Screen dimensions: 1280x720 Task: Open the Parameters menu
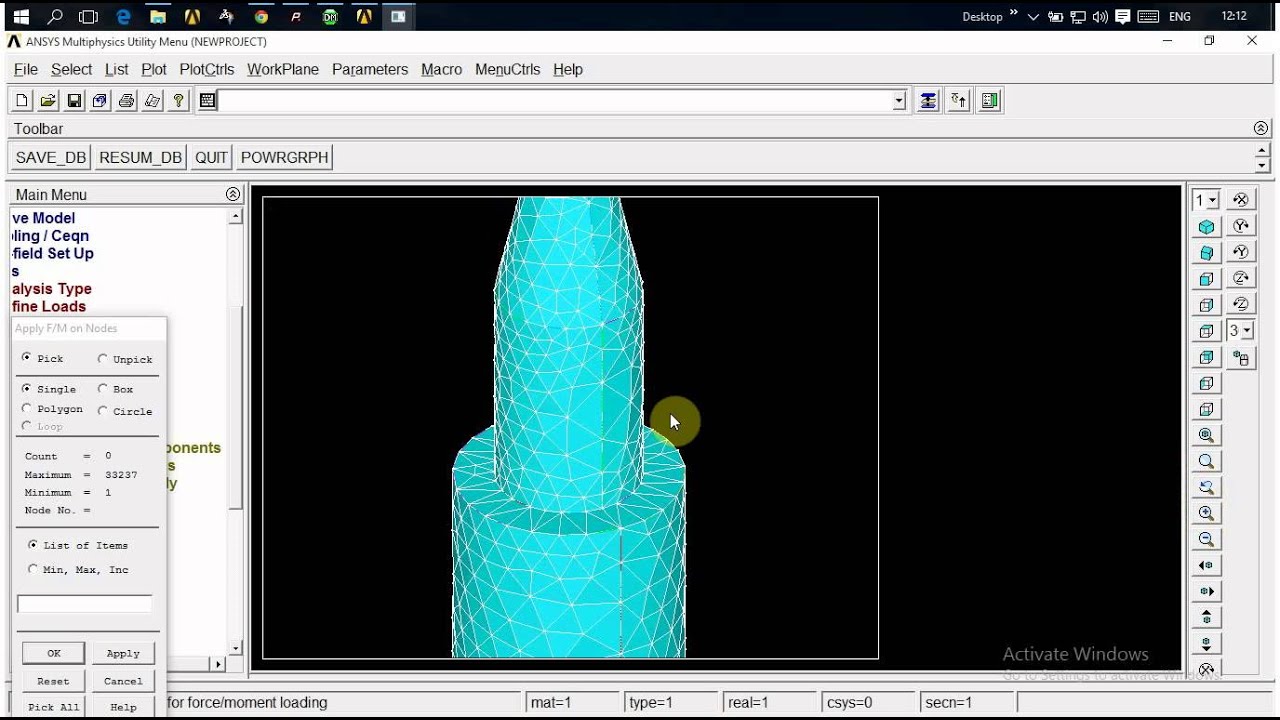[x=370, y=69]
